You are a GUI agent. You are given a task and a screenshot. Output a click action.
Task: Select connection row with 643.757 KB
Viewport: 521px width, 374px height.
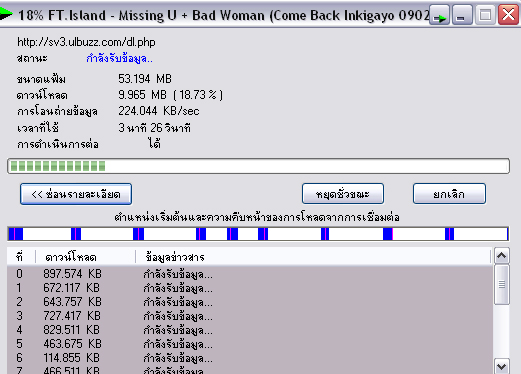pos(249,302)
